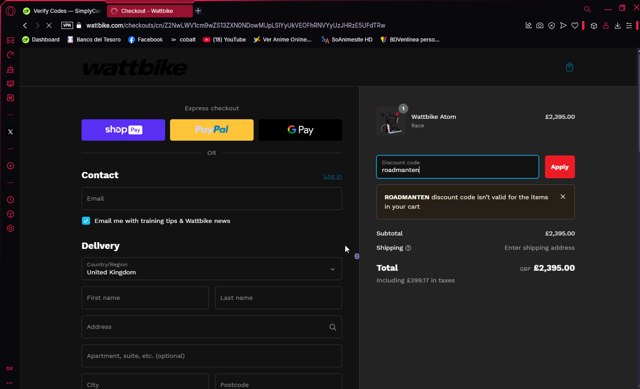The width and height of the screenshot is (640, 389).
Task: Click the browser address bar URL
Action: coord(236,25)
